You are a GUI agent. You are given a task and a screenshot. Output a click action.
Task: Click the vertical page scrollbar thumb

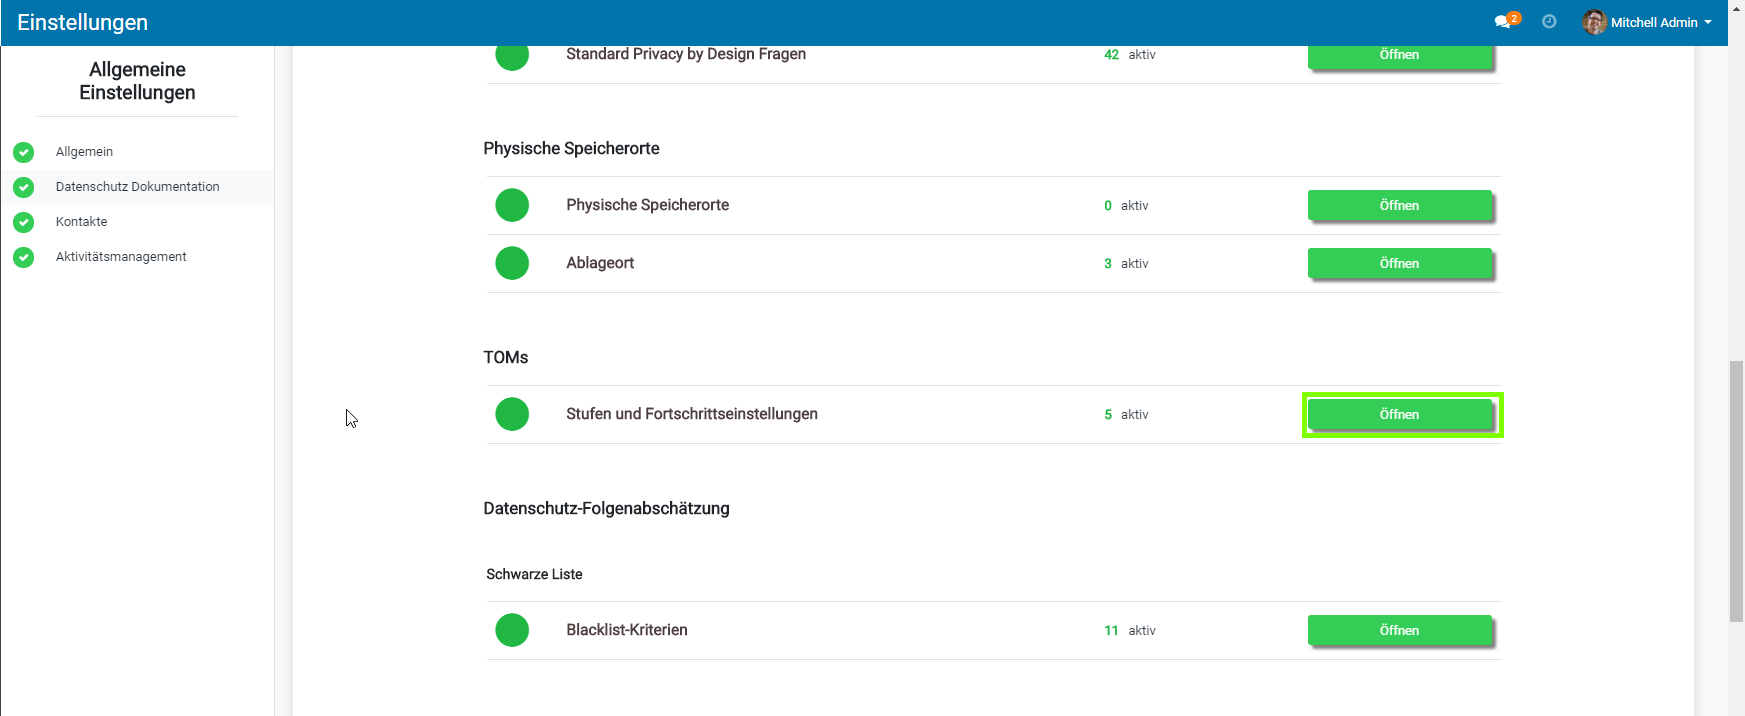pos(1736,490)
